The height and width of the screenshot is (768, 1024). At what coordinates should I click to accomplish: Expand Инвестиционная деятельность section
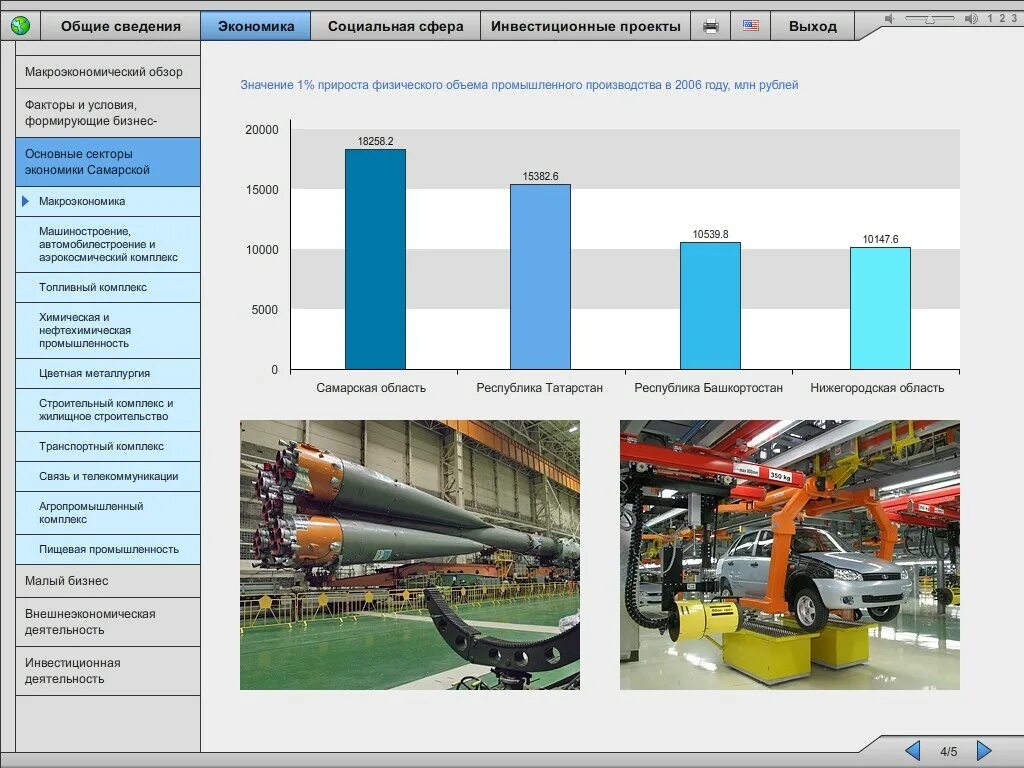point(108,671)
